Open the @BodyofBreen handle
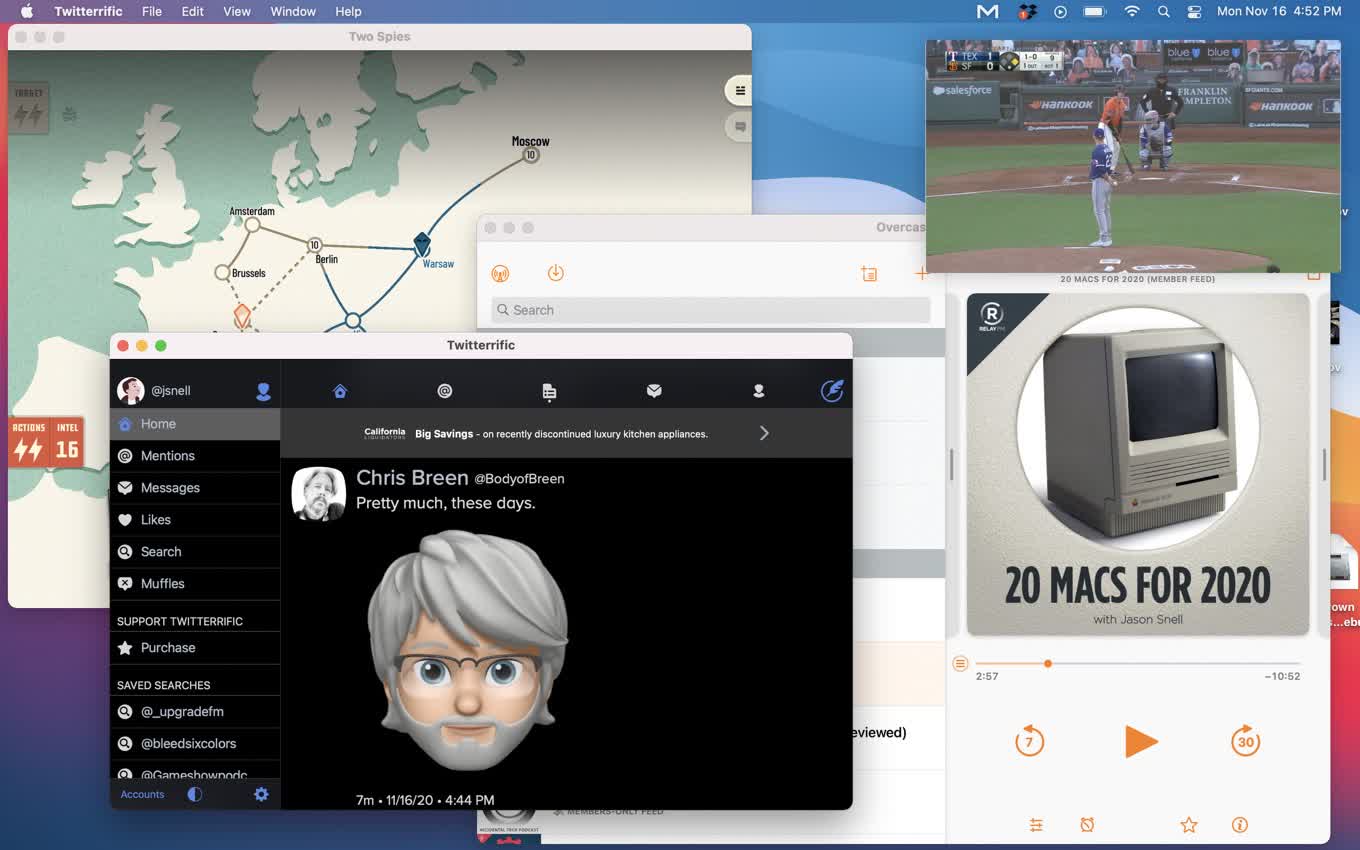The width and height of the screenshot is (1360, 850). pyautogui.click(x=519, y=479)
